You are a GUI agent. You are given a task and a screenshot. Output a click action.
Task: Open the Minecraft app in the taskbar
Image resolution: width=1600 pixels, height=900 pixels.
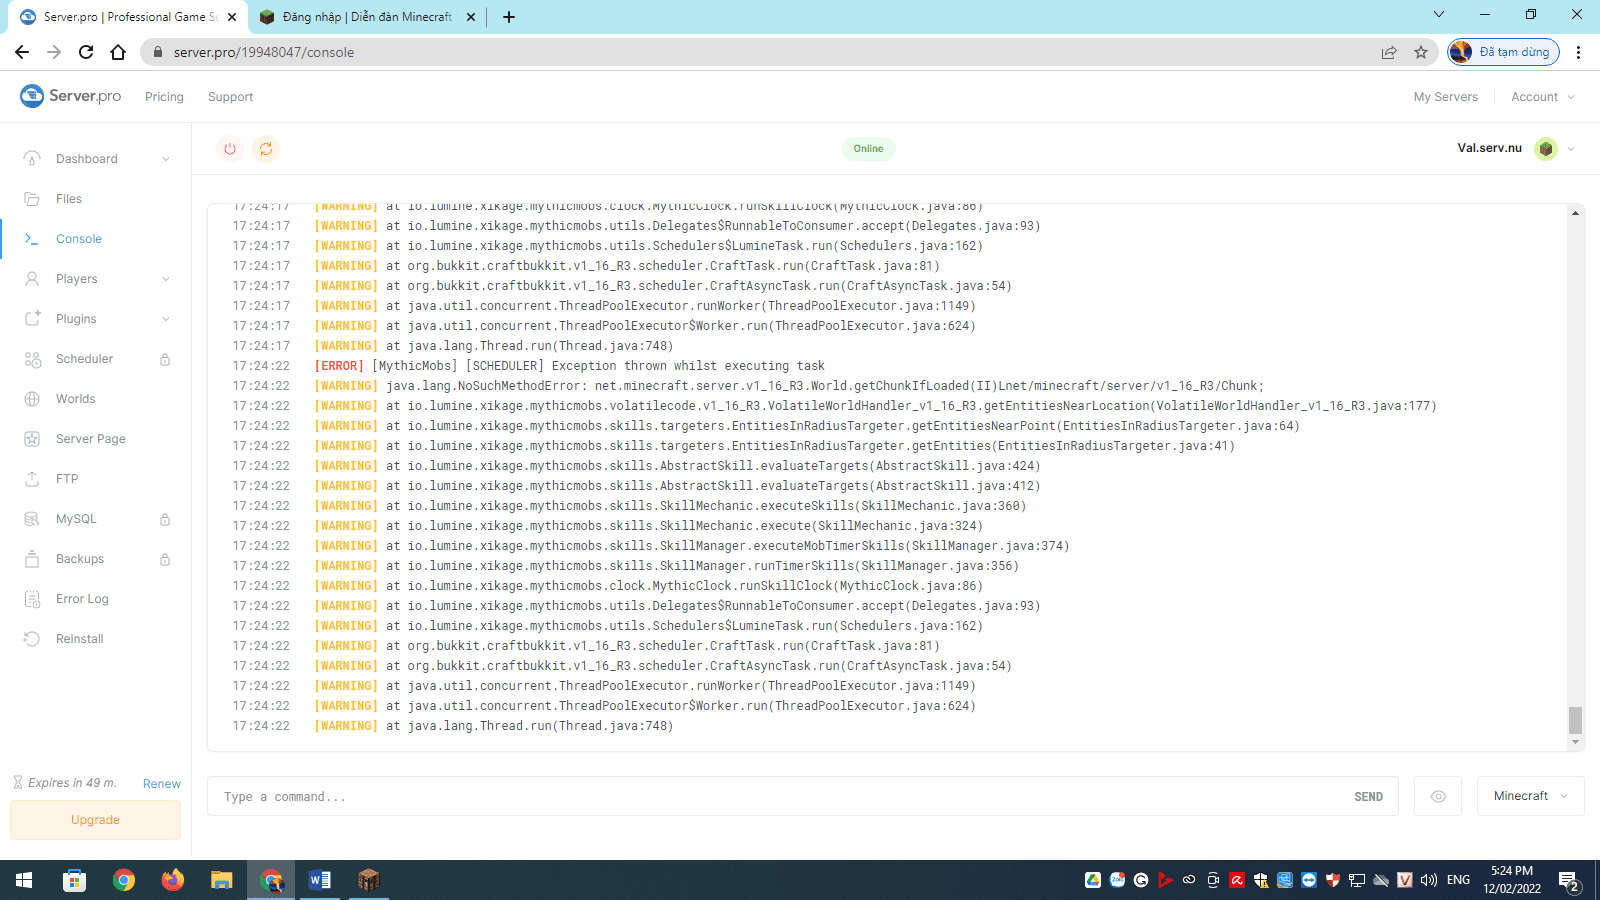369,880
